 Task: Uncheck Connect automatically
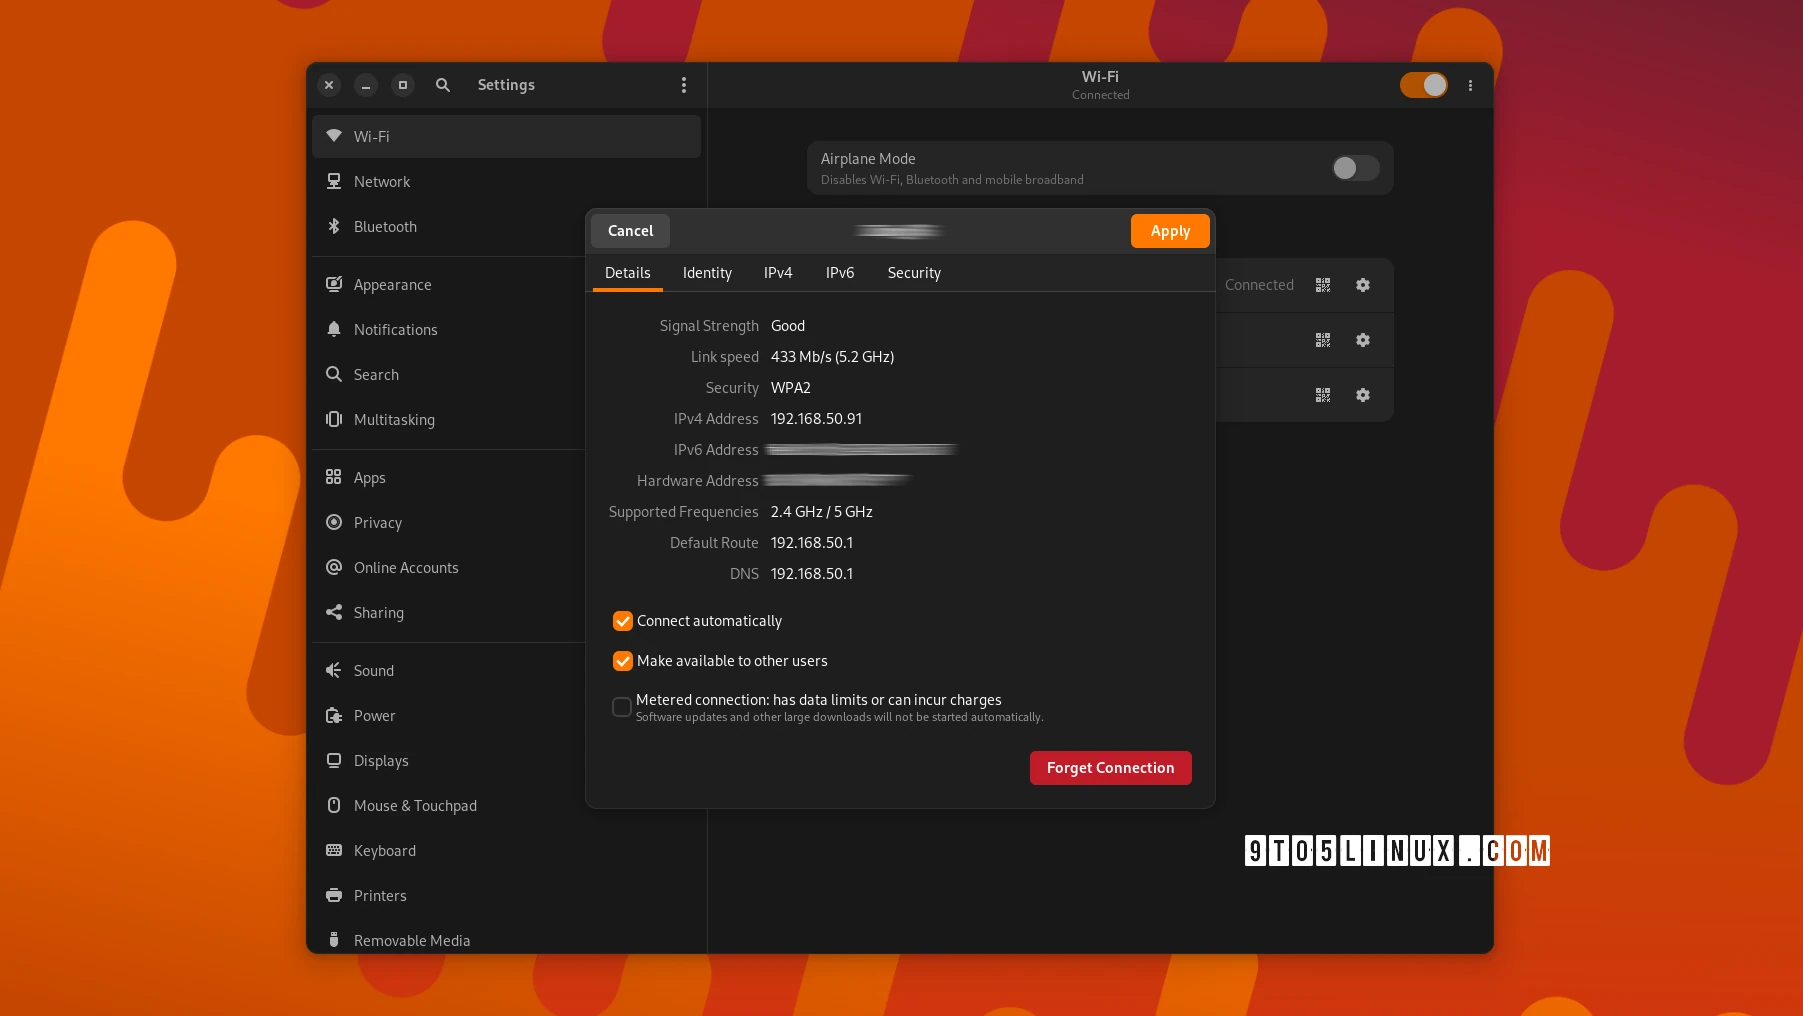click(x=622, y=621)
